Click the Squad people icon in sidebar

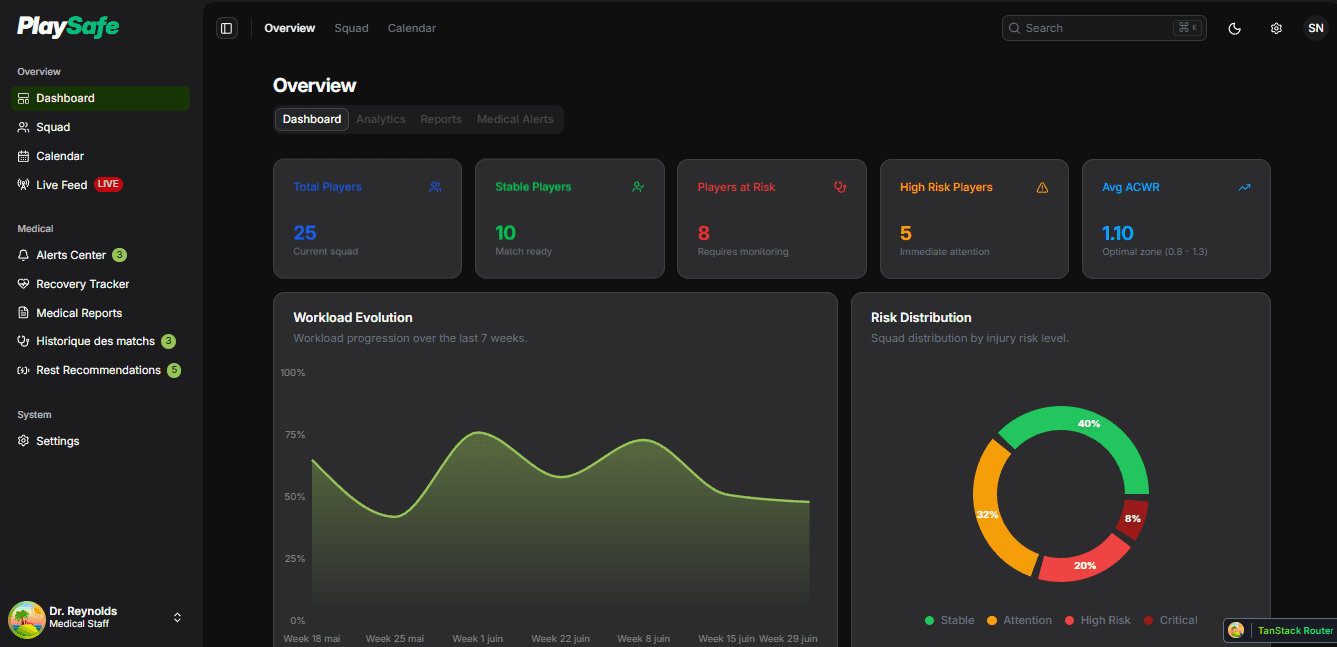point(24,127)
